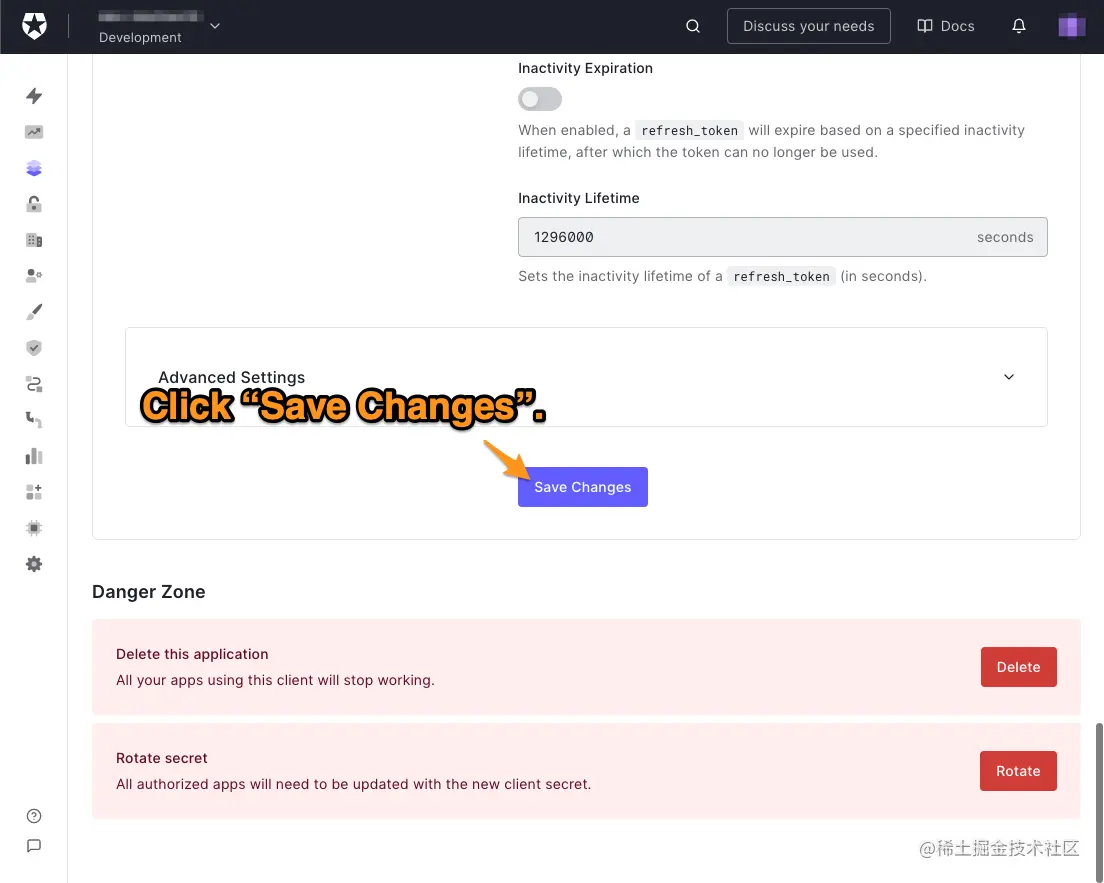
Task: Click the Rotate secret button
Action: pyautogui.click(x=1018, y=771)
